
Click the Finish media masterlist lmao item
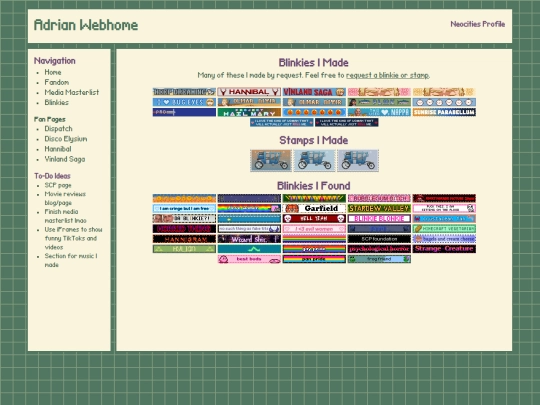point(65,216)
